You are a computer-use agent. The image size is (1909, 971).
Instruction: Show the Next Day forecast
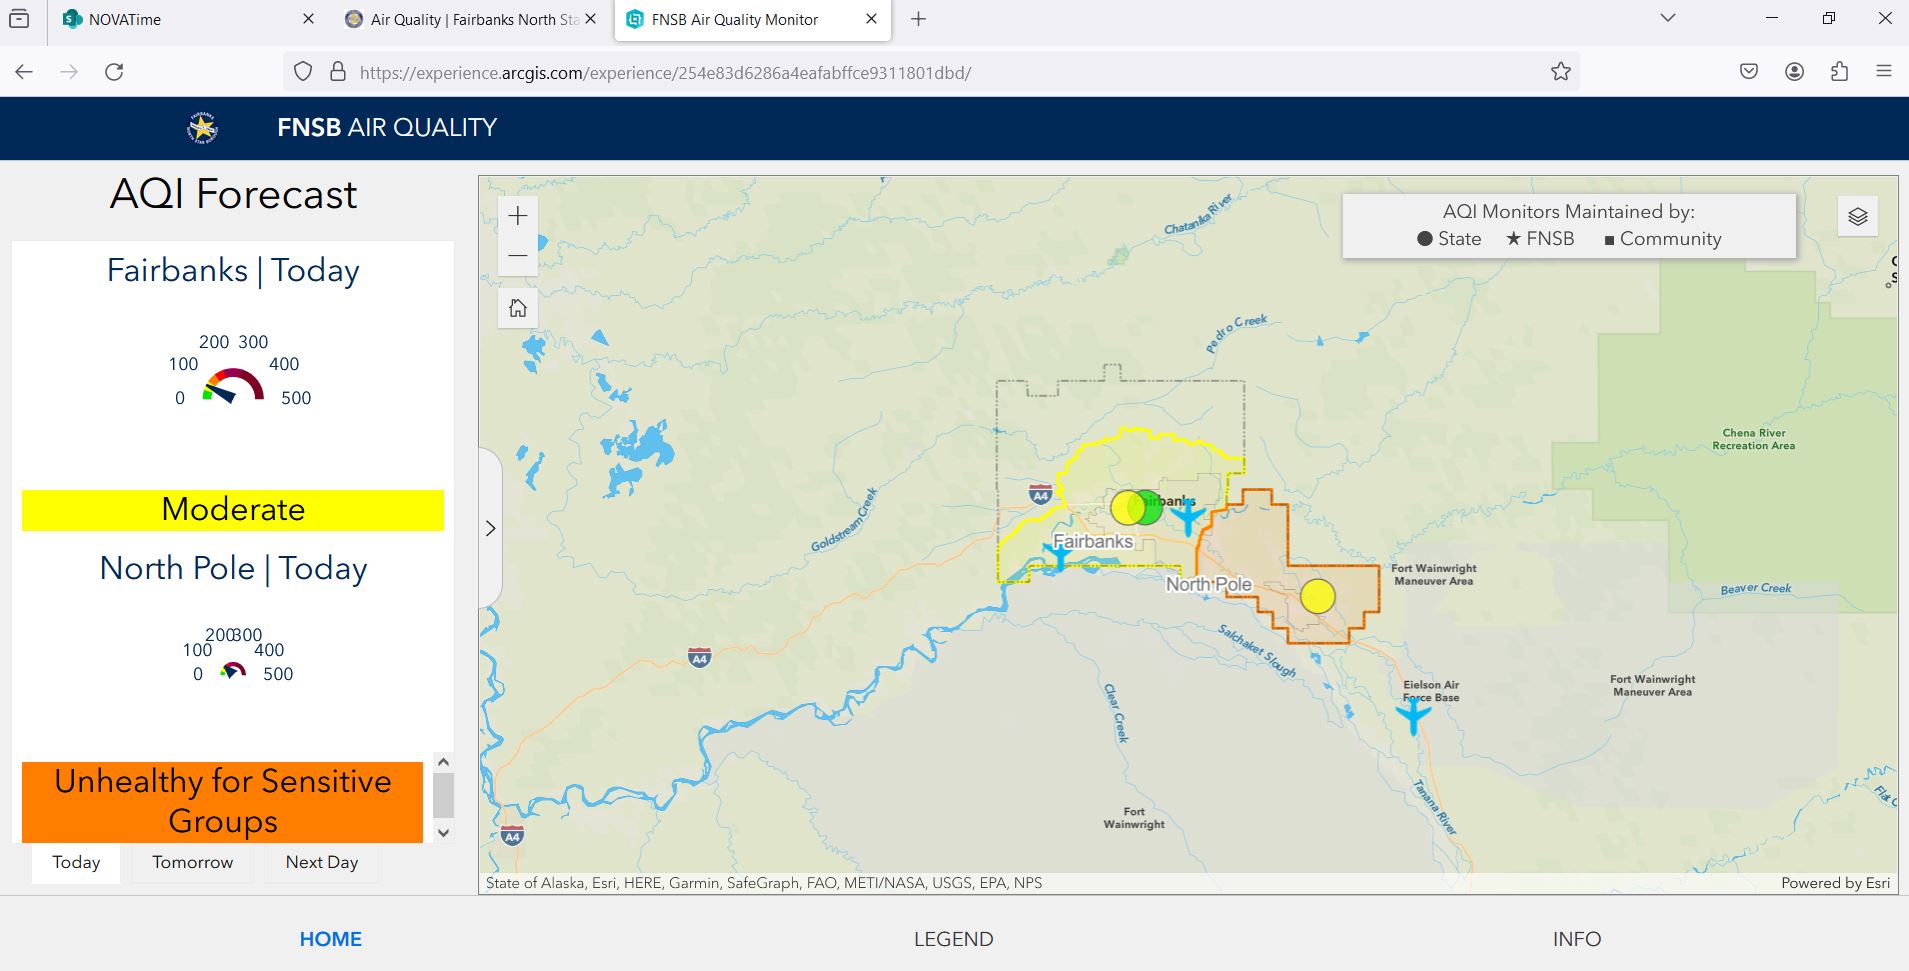tap(322, 862)
